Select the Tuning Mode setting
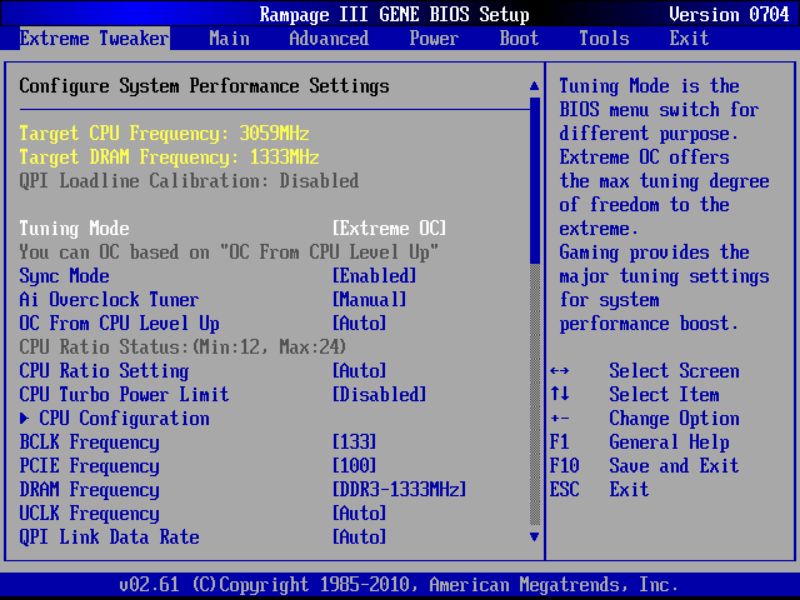 tap(74, 228)
